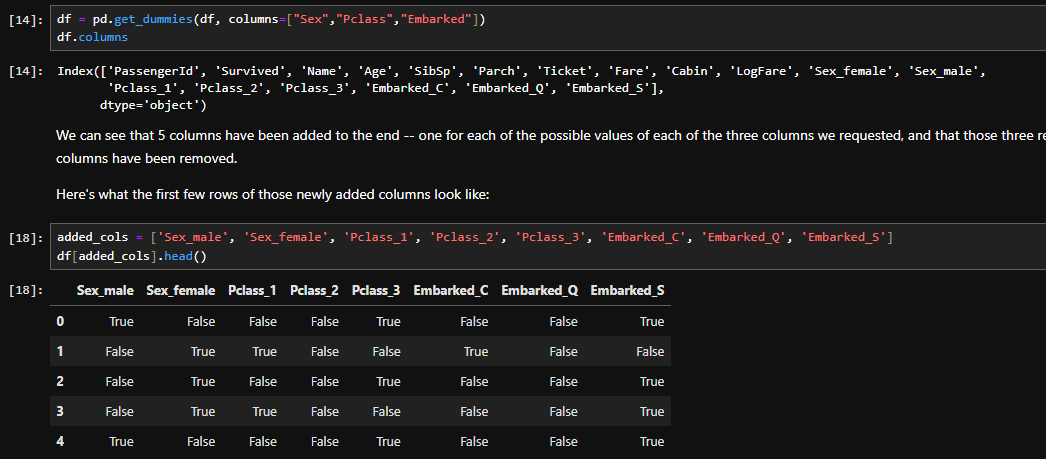
Task: Select row index 0 in the dataframe
Action: (61, 322)
